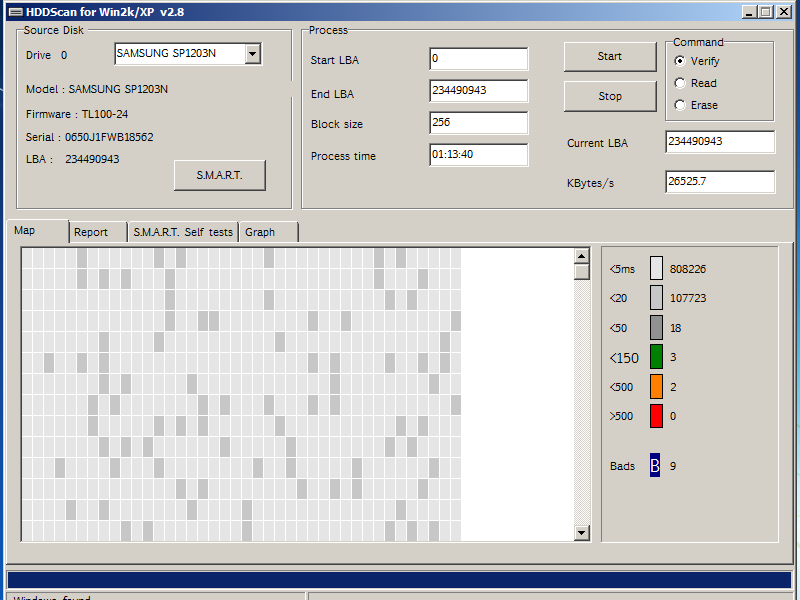Click the End LBA input field
The image size is (800, 600).
(x=478, y=91)
